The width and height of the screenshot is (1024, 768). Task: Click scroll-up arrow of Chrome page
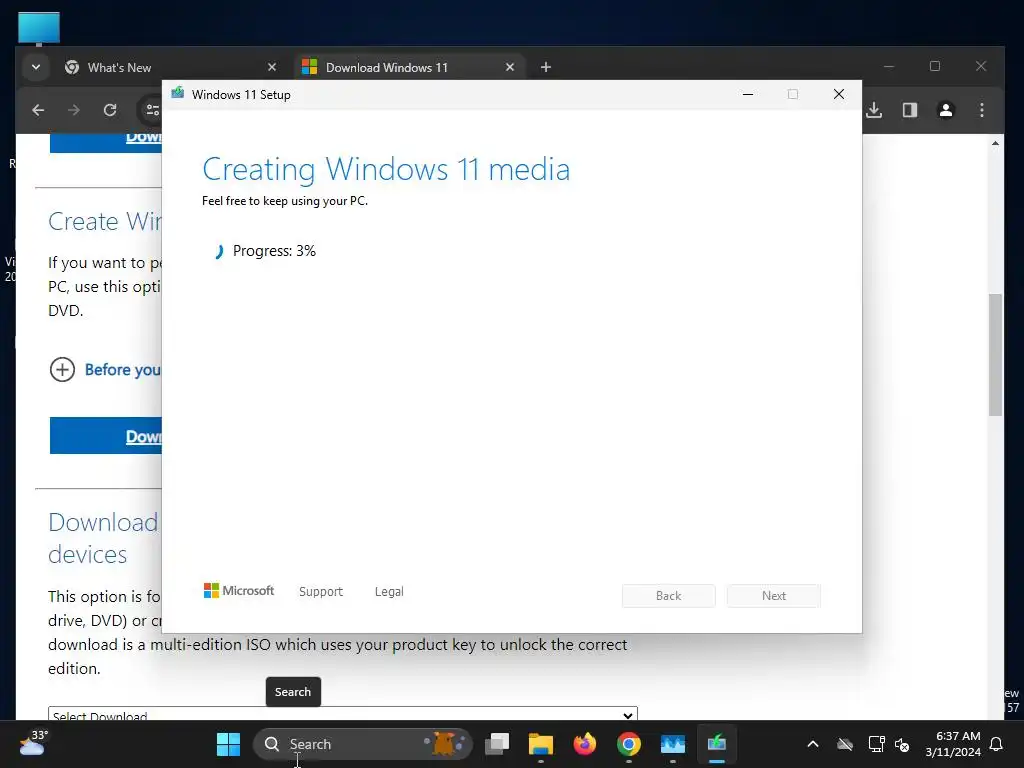pos(995,143)
